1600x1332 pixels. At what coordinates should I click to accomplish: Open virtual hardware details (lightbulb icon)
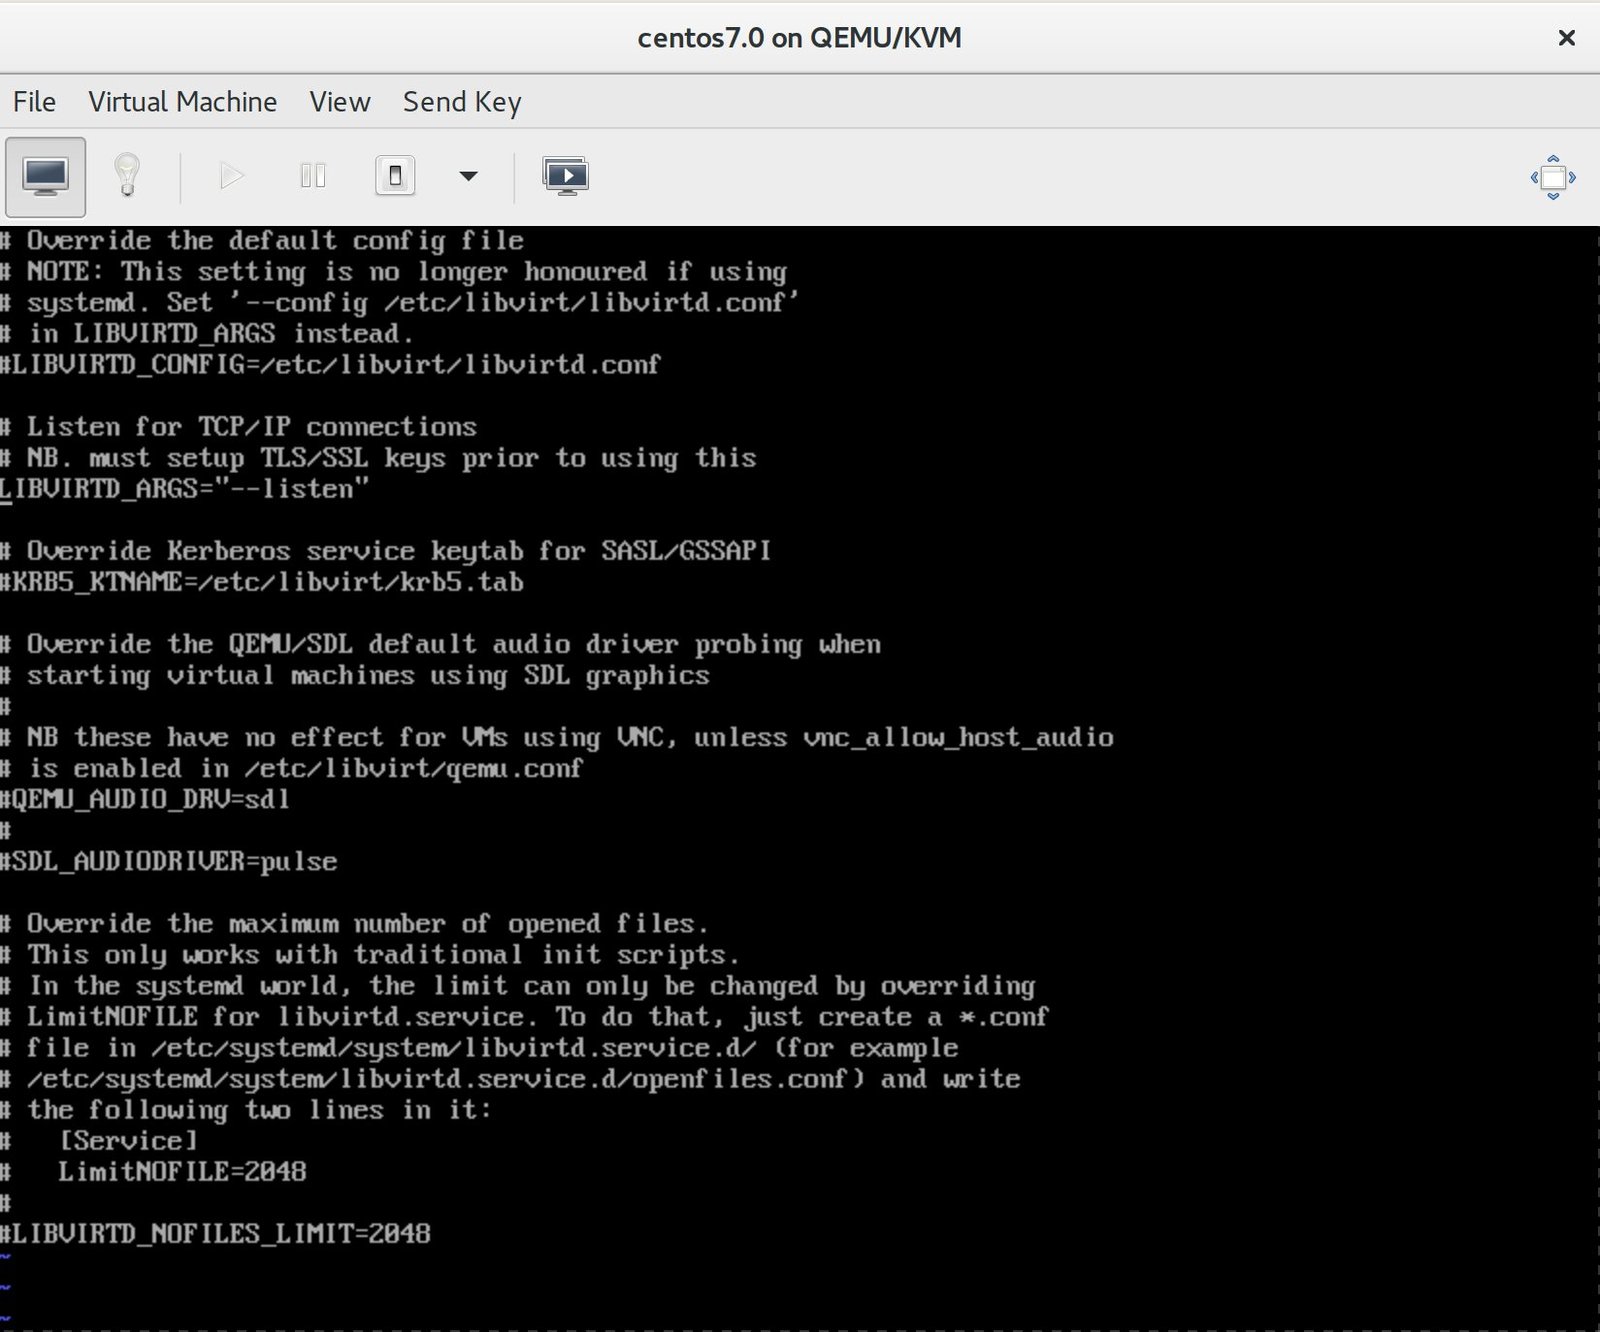click(126, 177)
